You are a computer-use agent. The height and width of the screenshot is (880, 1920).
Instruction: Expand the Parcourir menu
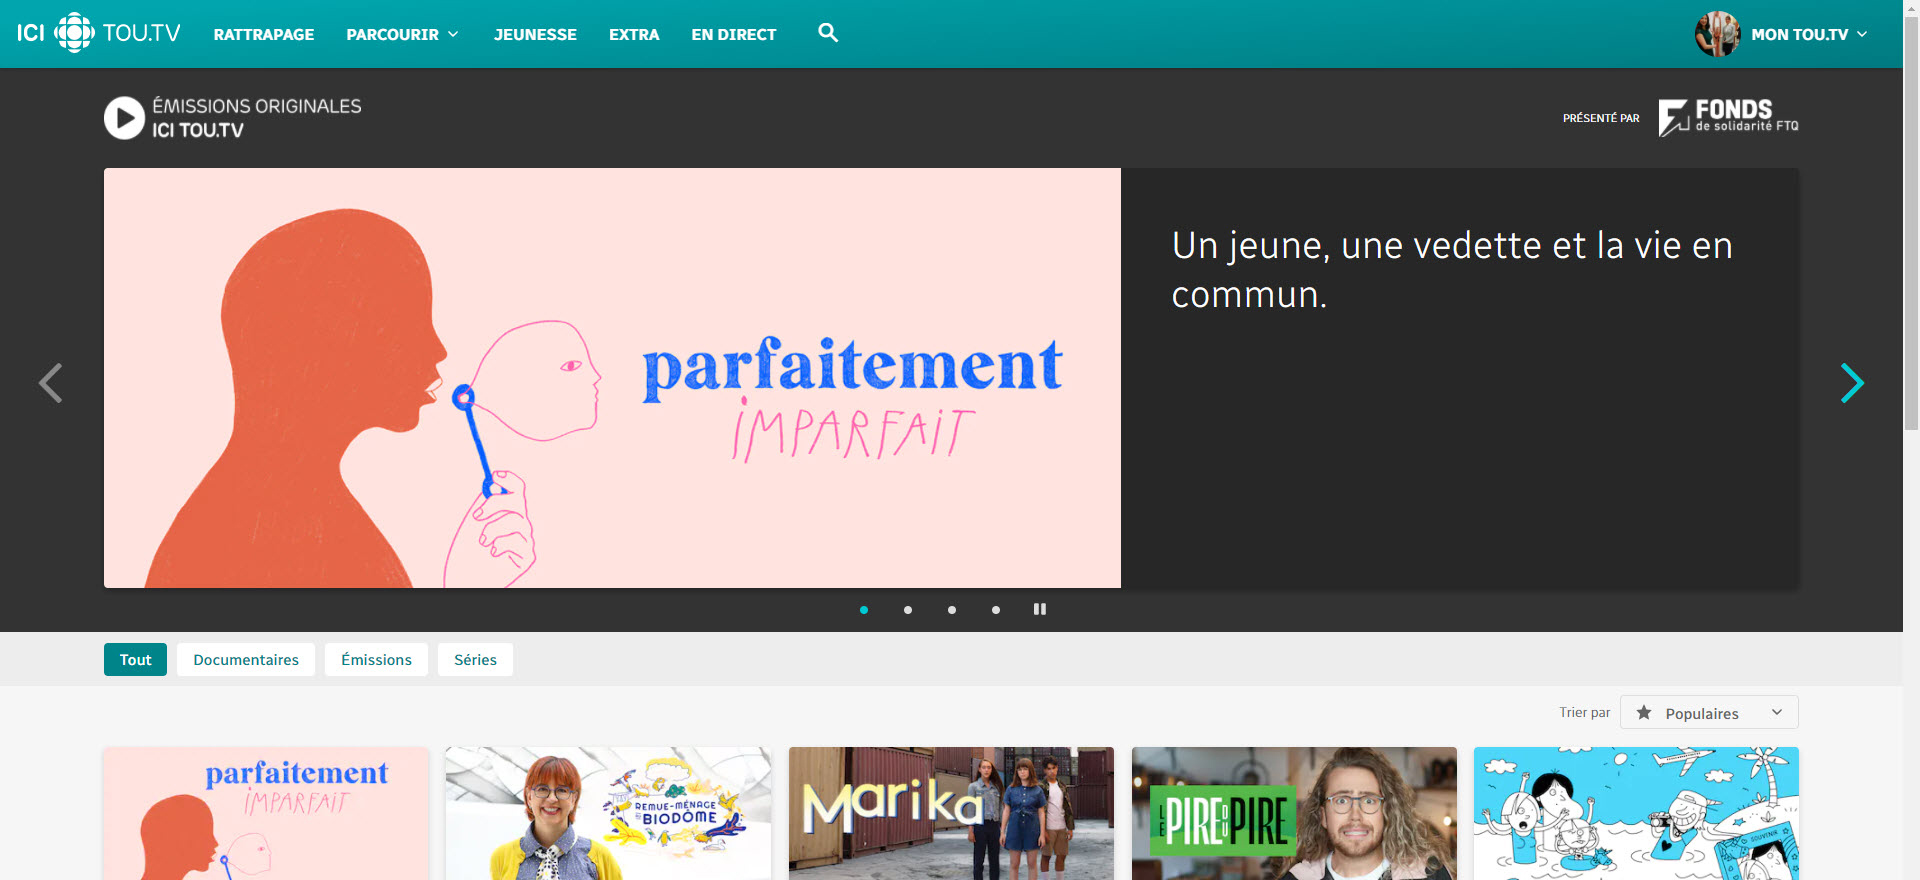pyautogui.click(x=402, y=34)
